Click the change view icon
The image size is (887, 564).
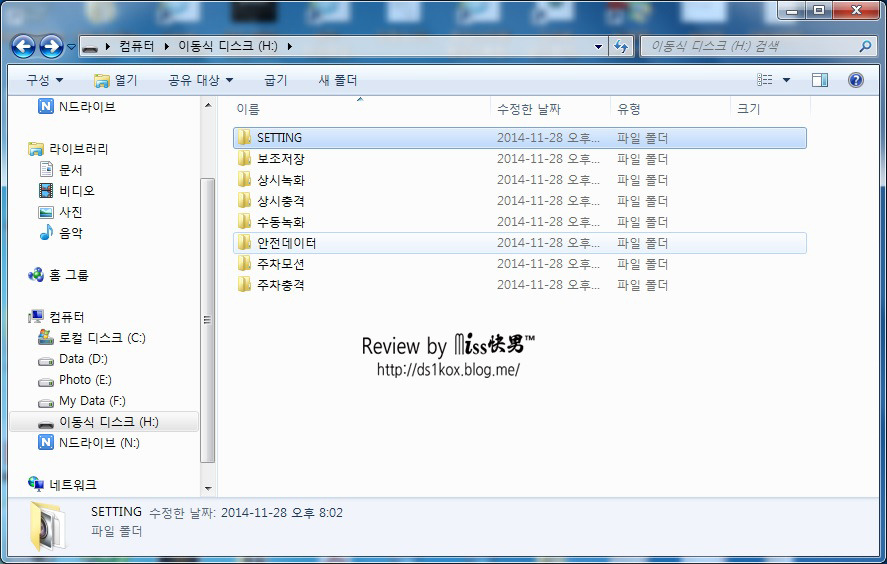765,80
